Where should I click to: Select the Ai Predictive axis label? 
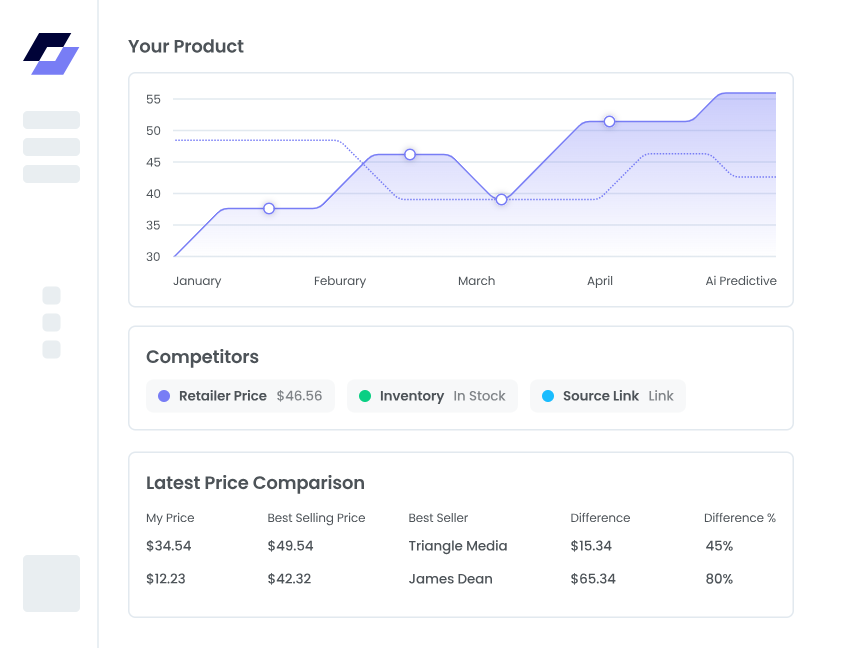(x=741, y=281)
